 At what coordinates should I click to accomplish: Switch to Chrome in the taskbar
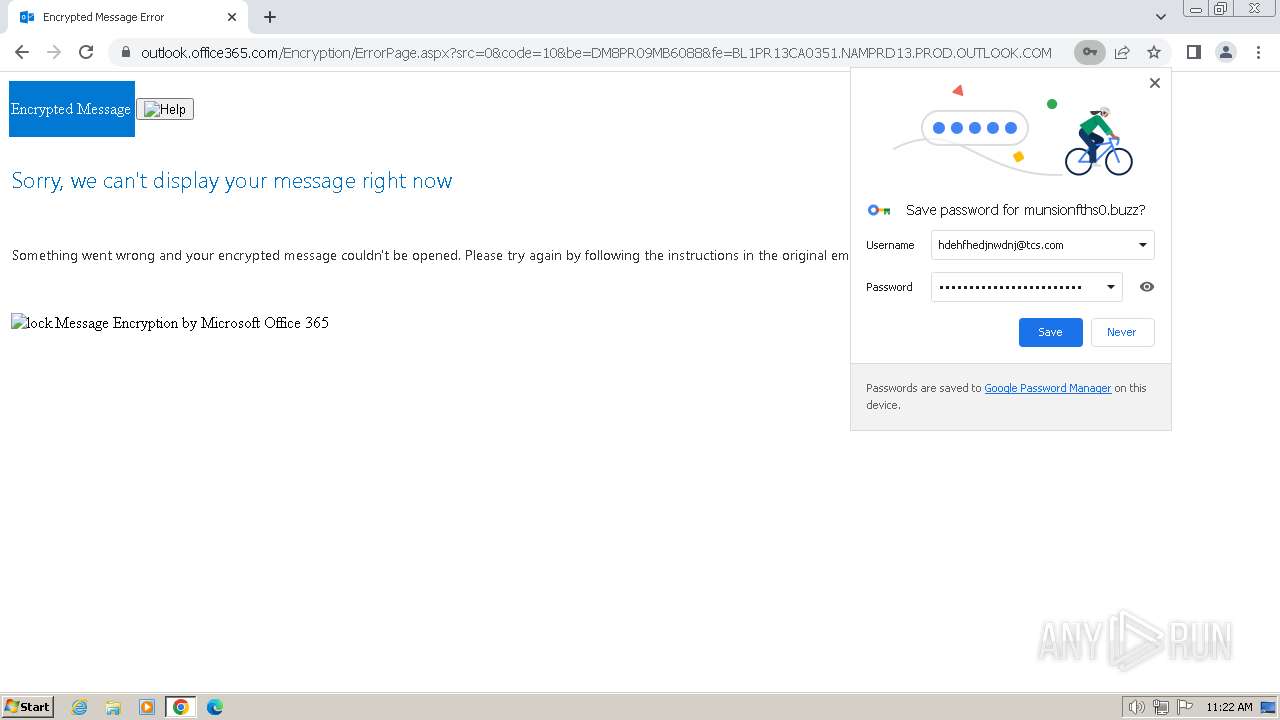coord(181,707)
